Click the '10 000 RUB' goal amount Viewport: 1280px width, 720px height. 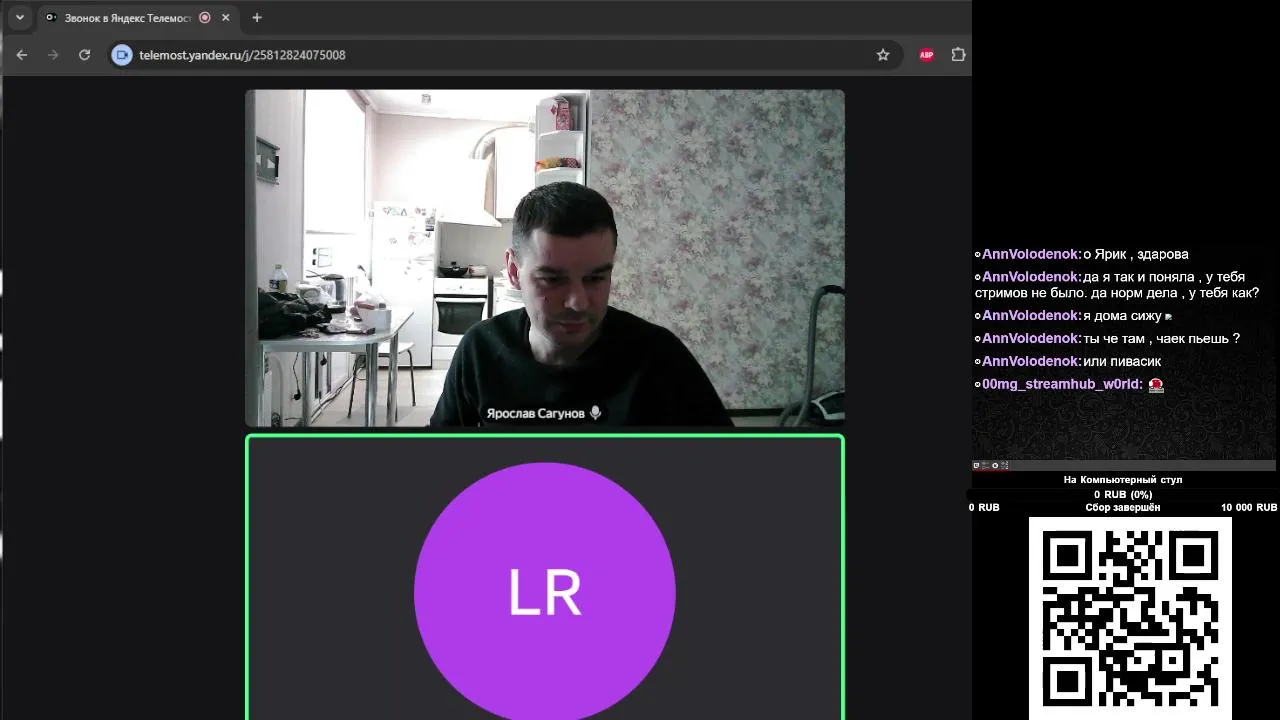tap(1248, 508)
